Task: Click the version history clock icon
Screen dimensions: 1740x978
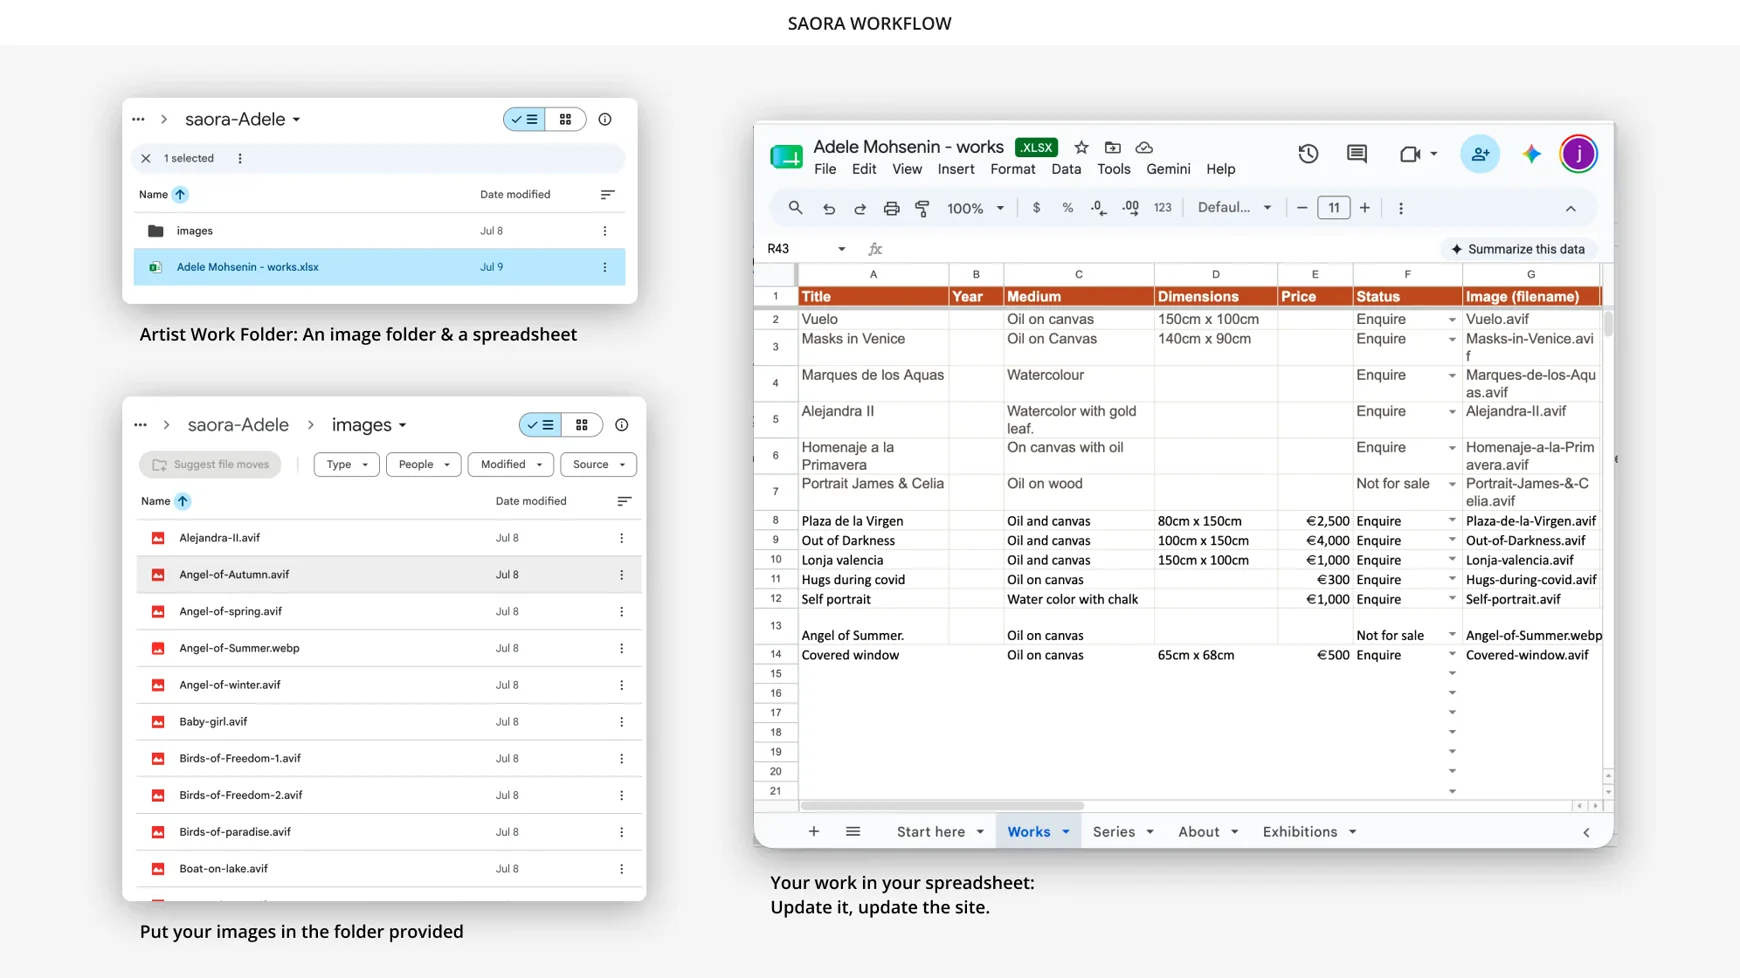Action: click(1308, 154)
